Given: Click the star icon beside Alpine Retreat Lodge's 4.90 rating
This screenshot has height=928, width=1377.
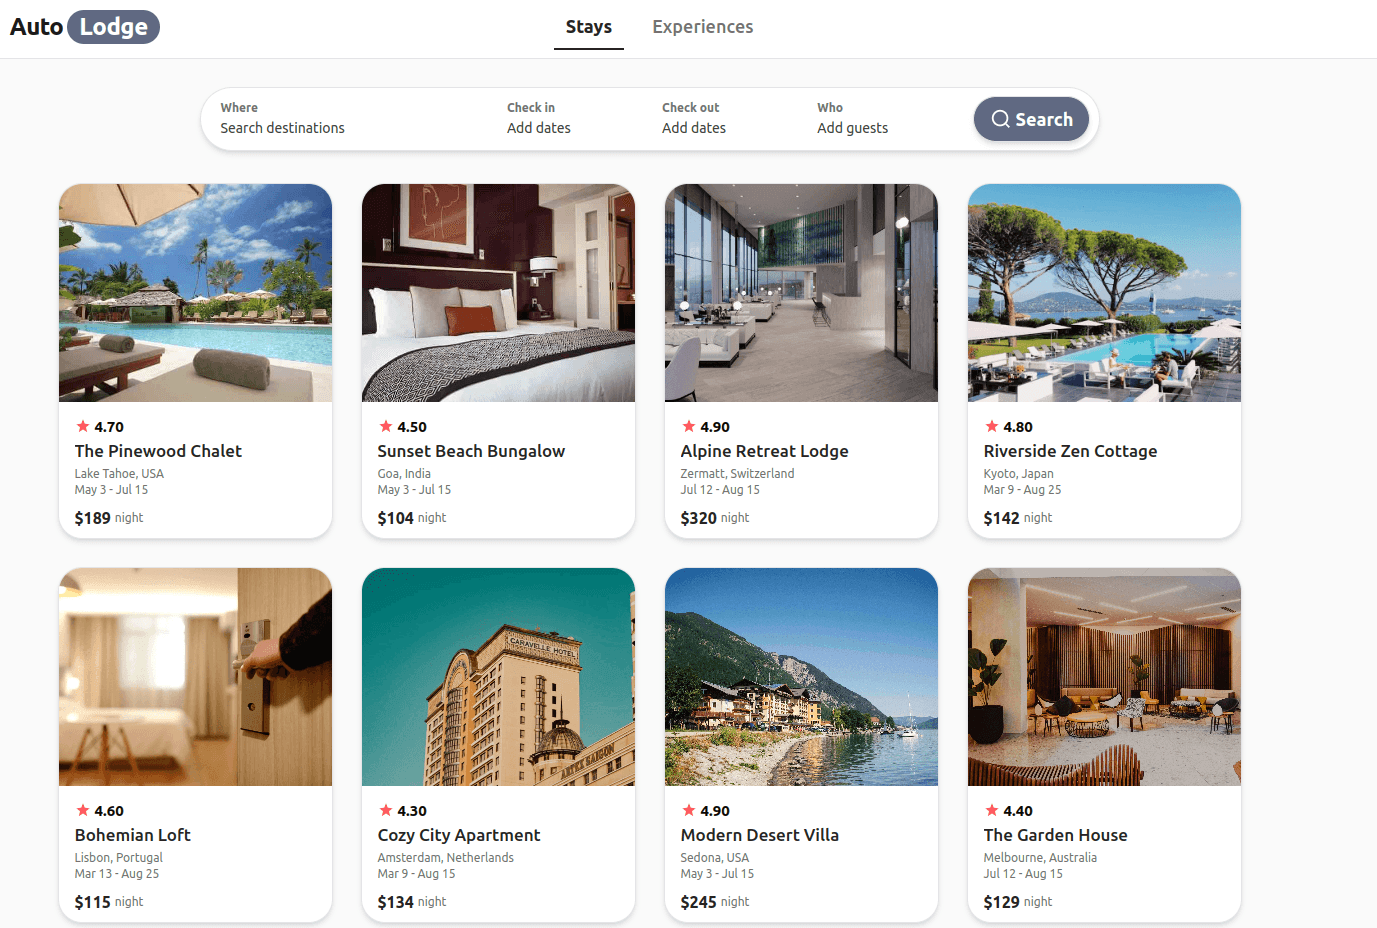Looking at the screenshot, I should pos(689,426).
